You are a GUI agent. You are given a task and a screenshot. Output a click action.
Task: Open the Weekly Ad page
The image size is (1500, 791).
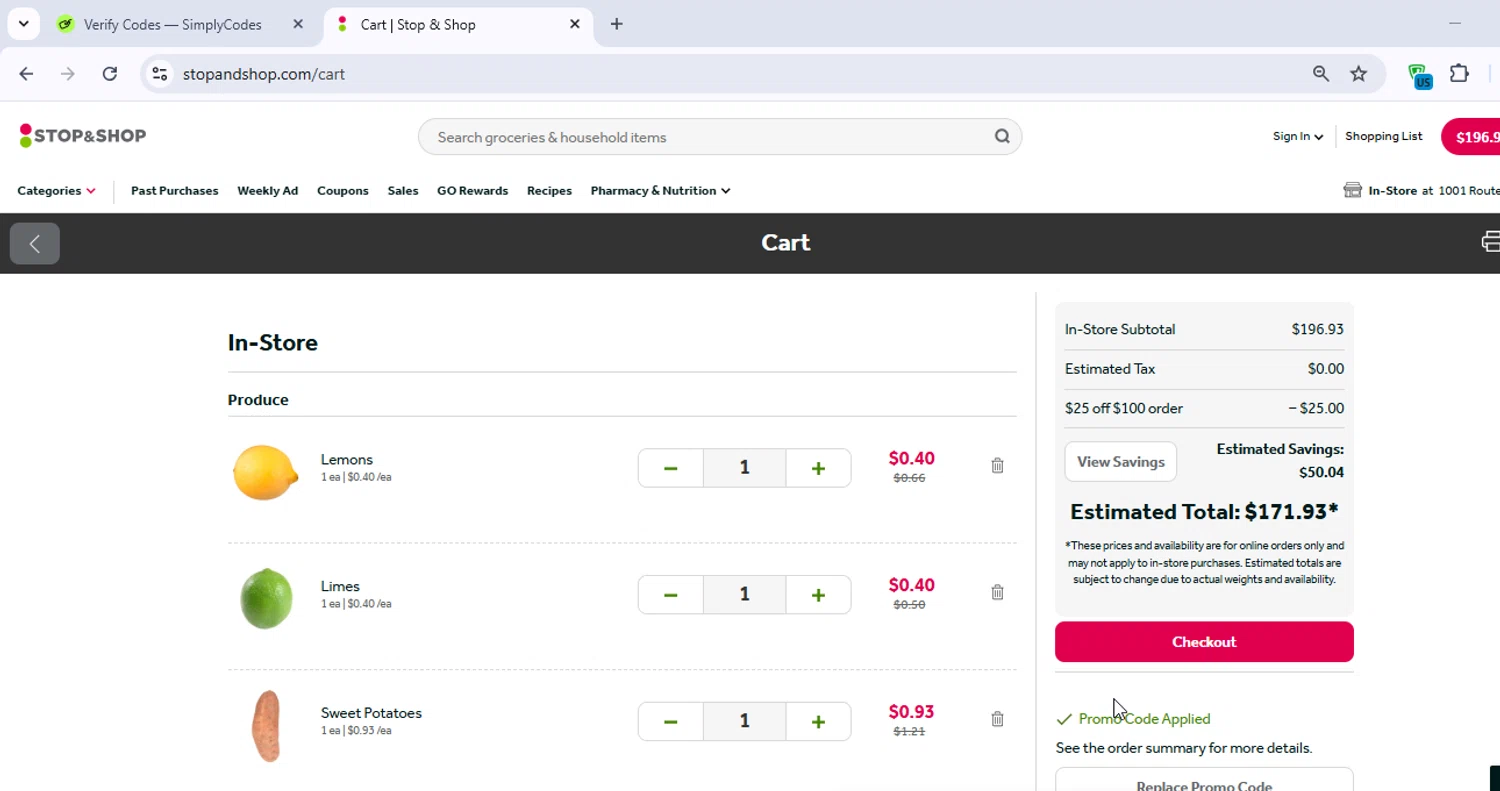point(267,191)
